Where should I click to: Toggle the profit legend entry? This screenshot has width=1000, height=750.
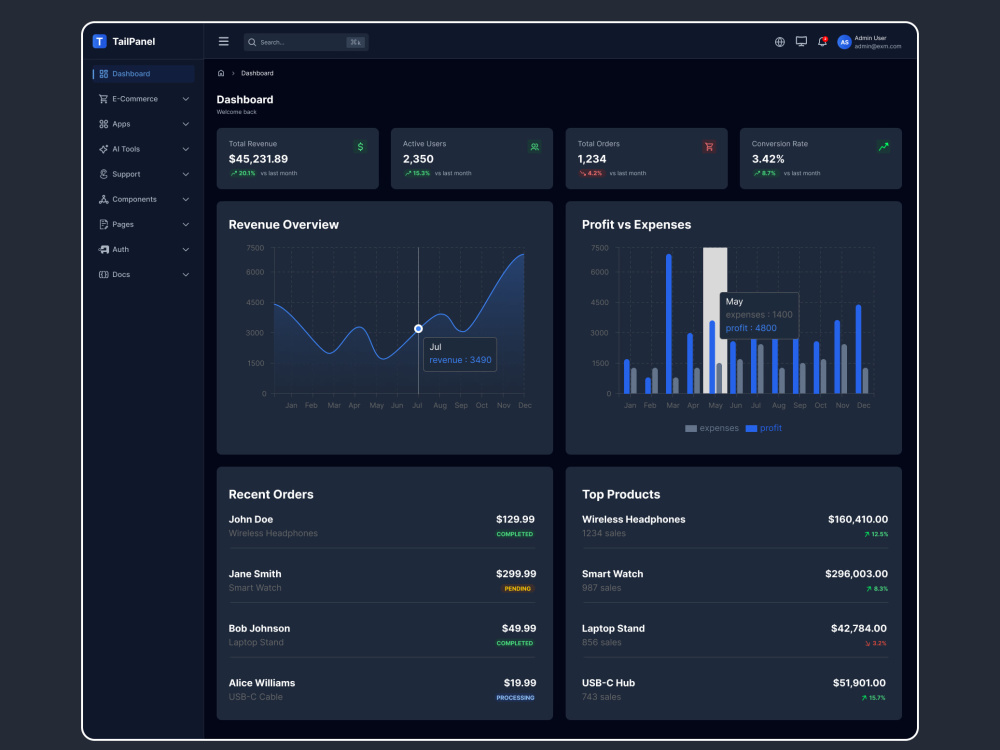763,428
